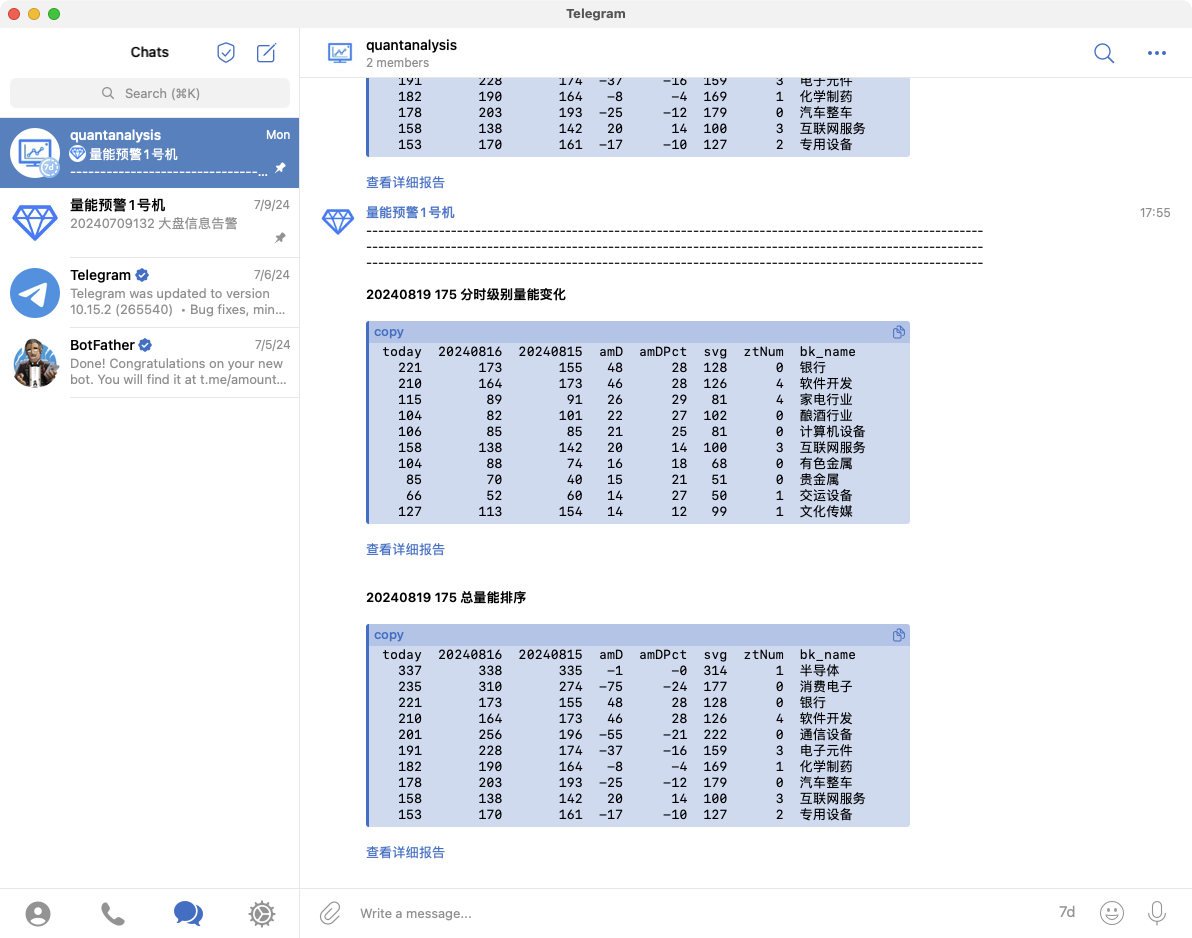Click BotFather avatar thumbnail

(35, 363)
